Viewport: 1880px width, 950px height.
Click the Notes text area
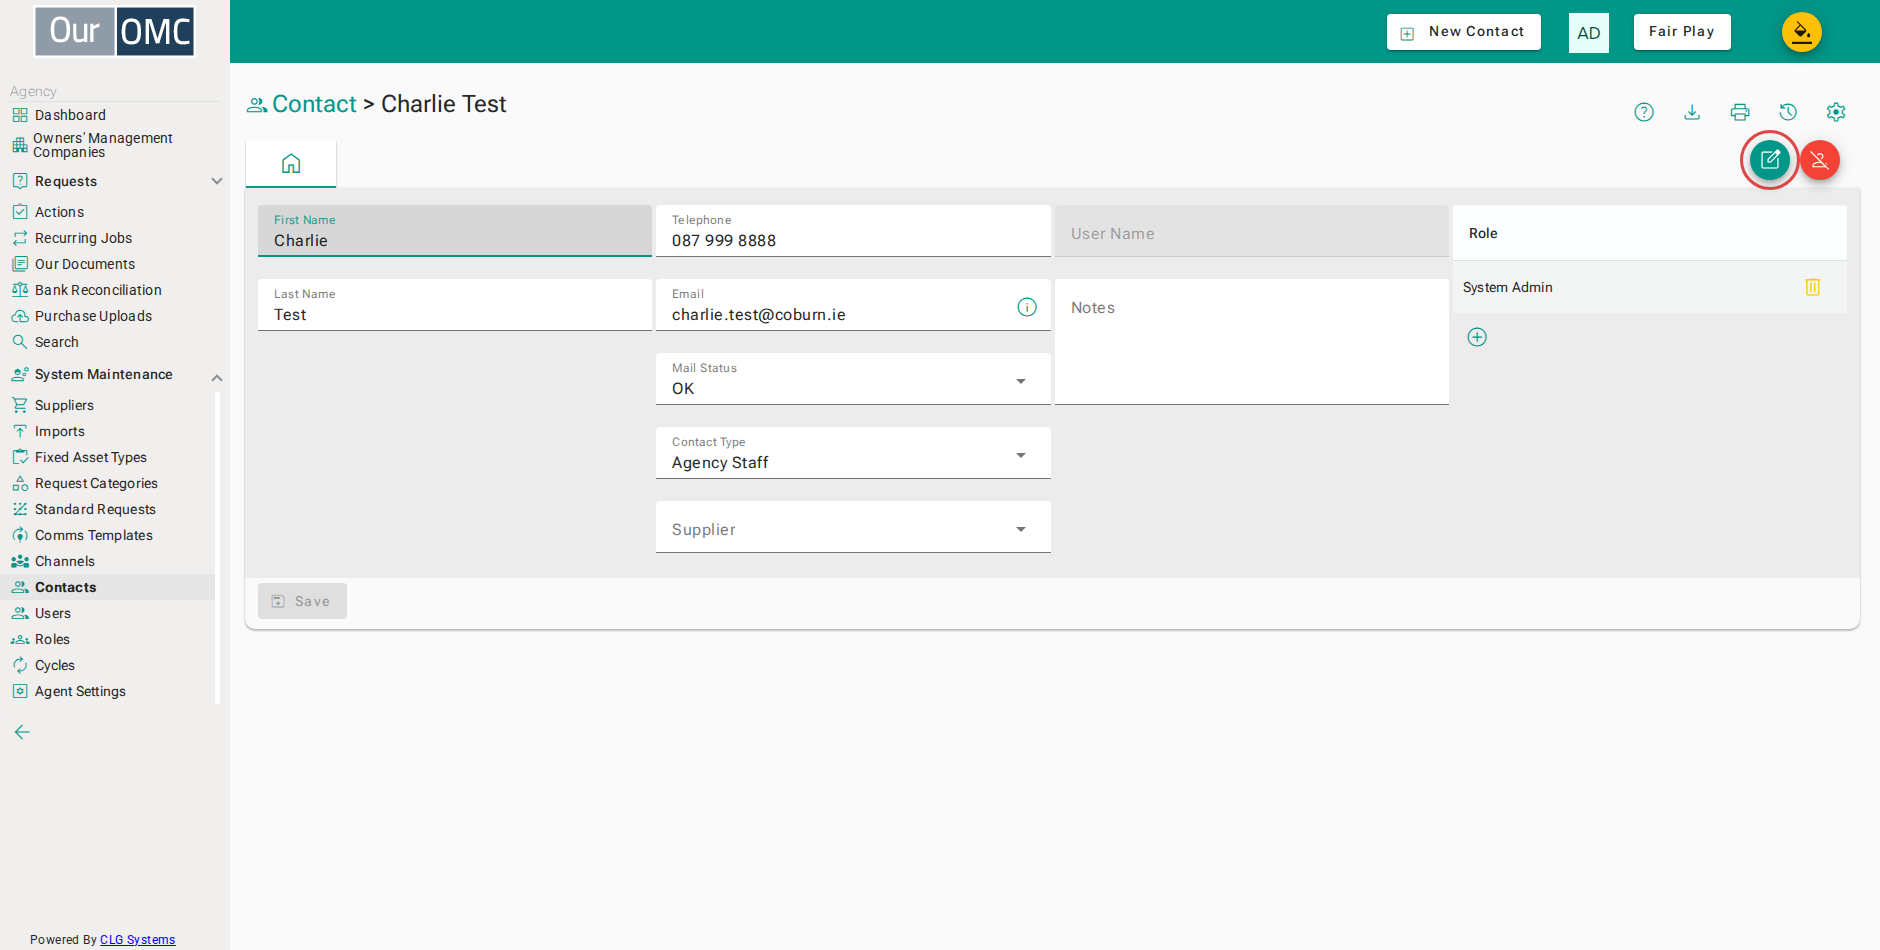1252,342
